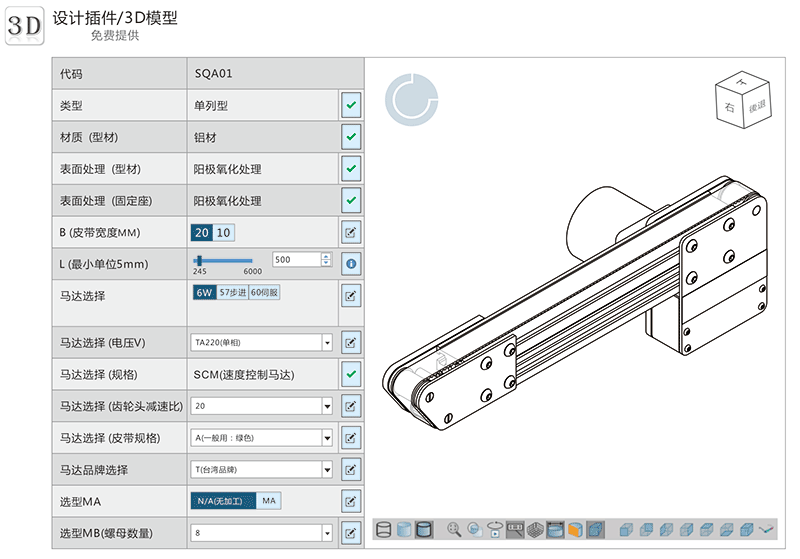Toggle checkmark beside SCM(速度控制马达) specification

(351, 374)
